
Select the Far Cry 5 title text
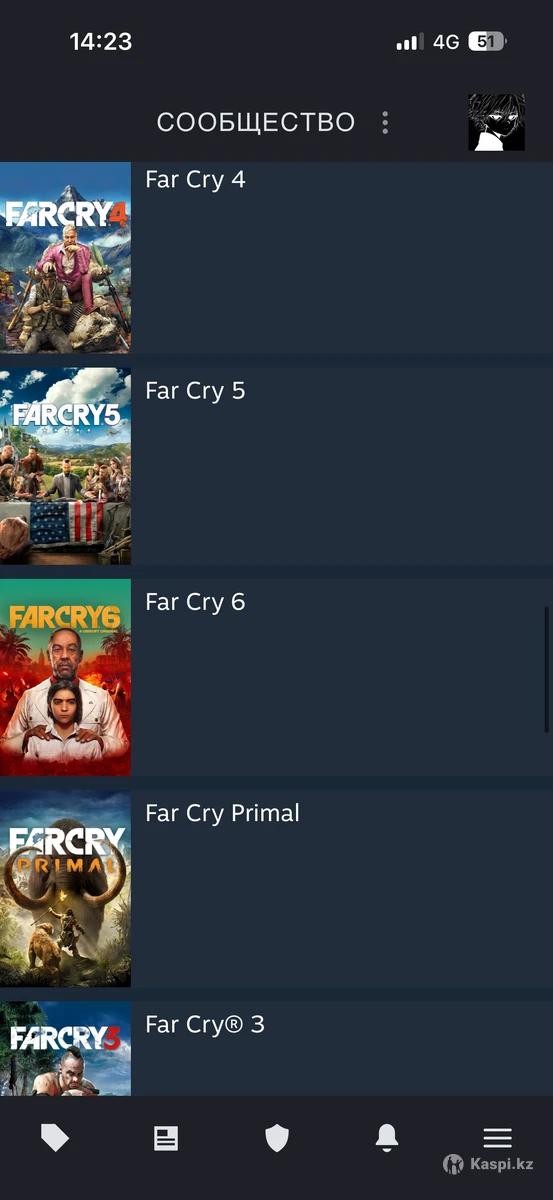[195, 391]
